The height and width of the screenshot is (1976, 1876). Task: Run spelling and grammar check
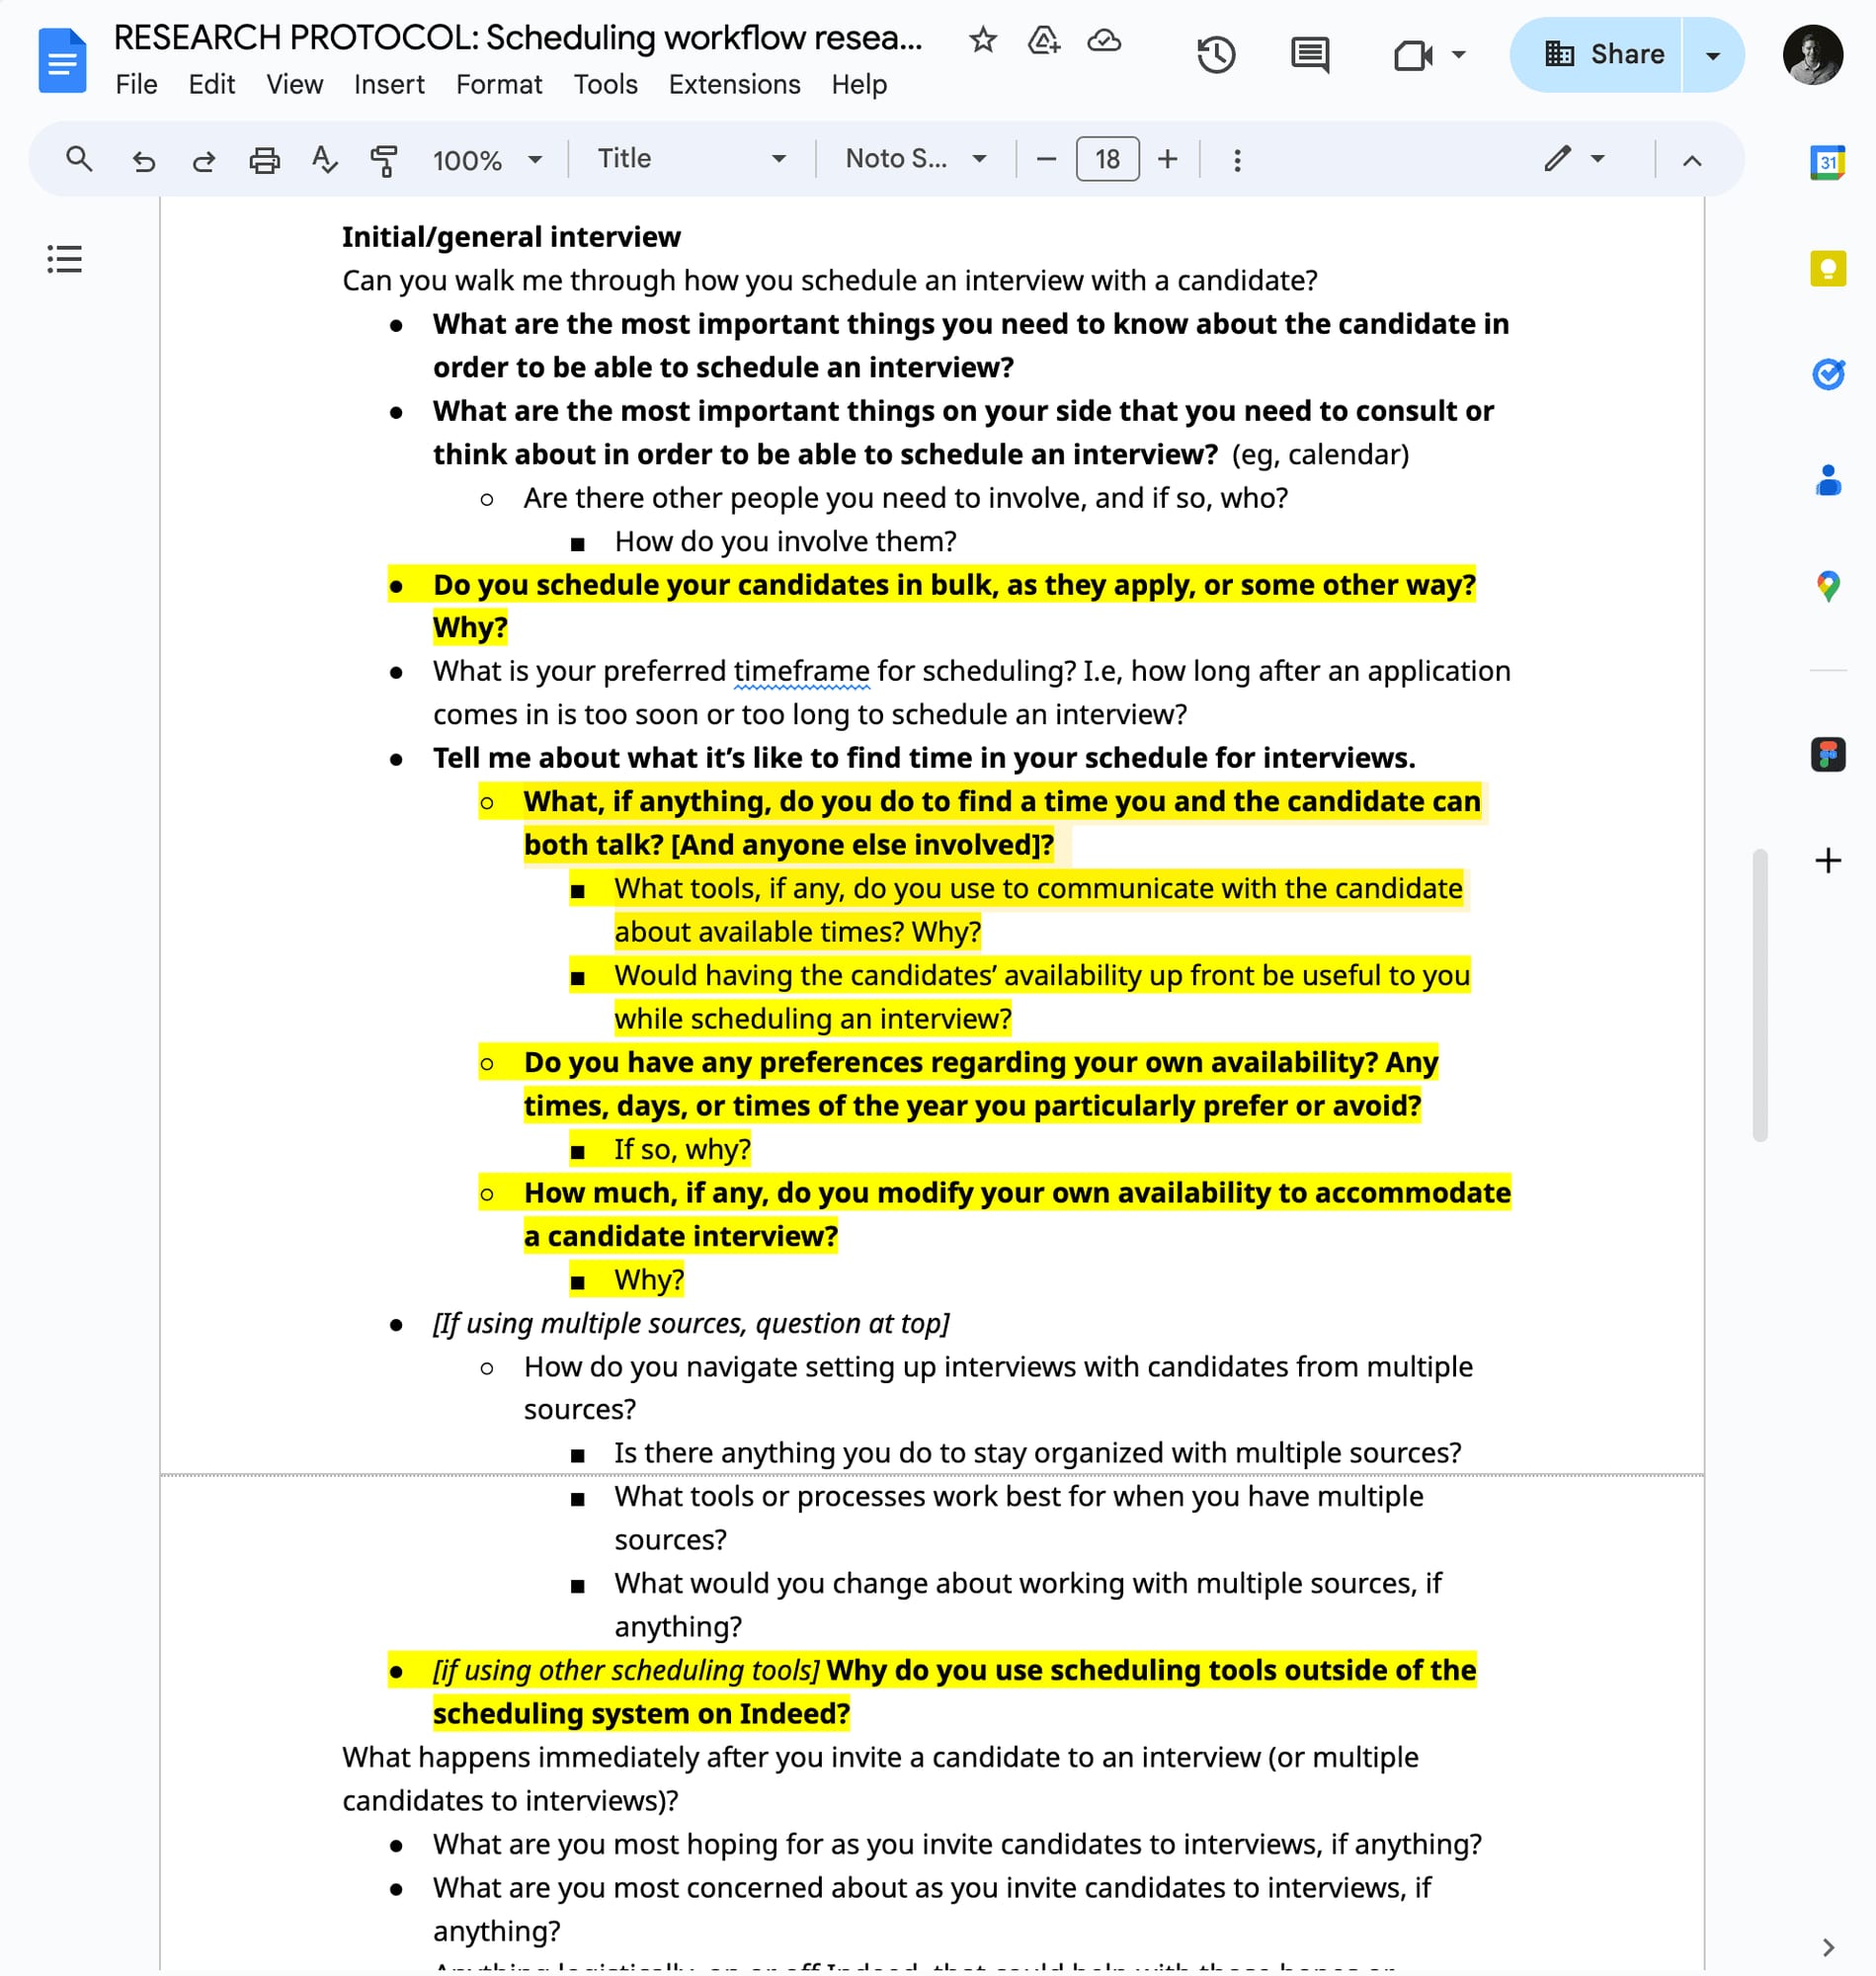pyautogui.click(x=324, y=160)
